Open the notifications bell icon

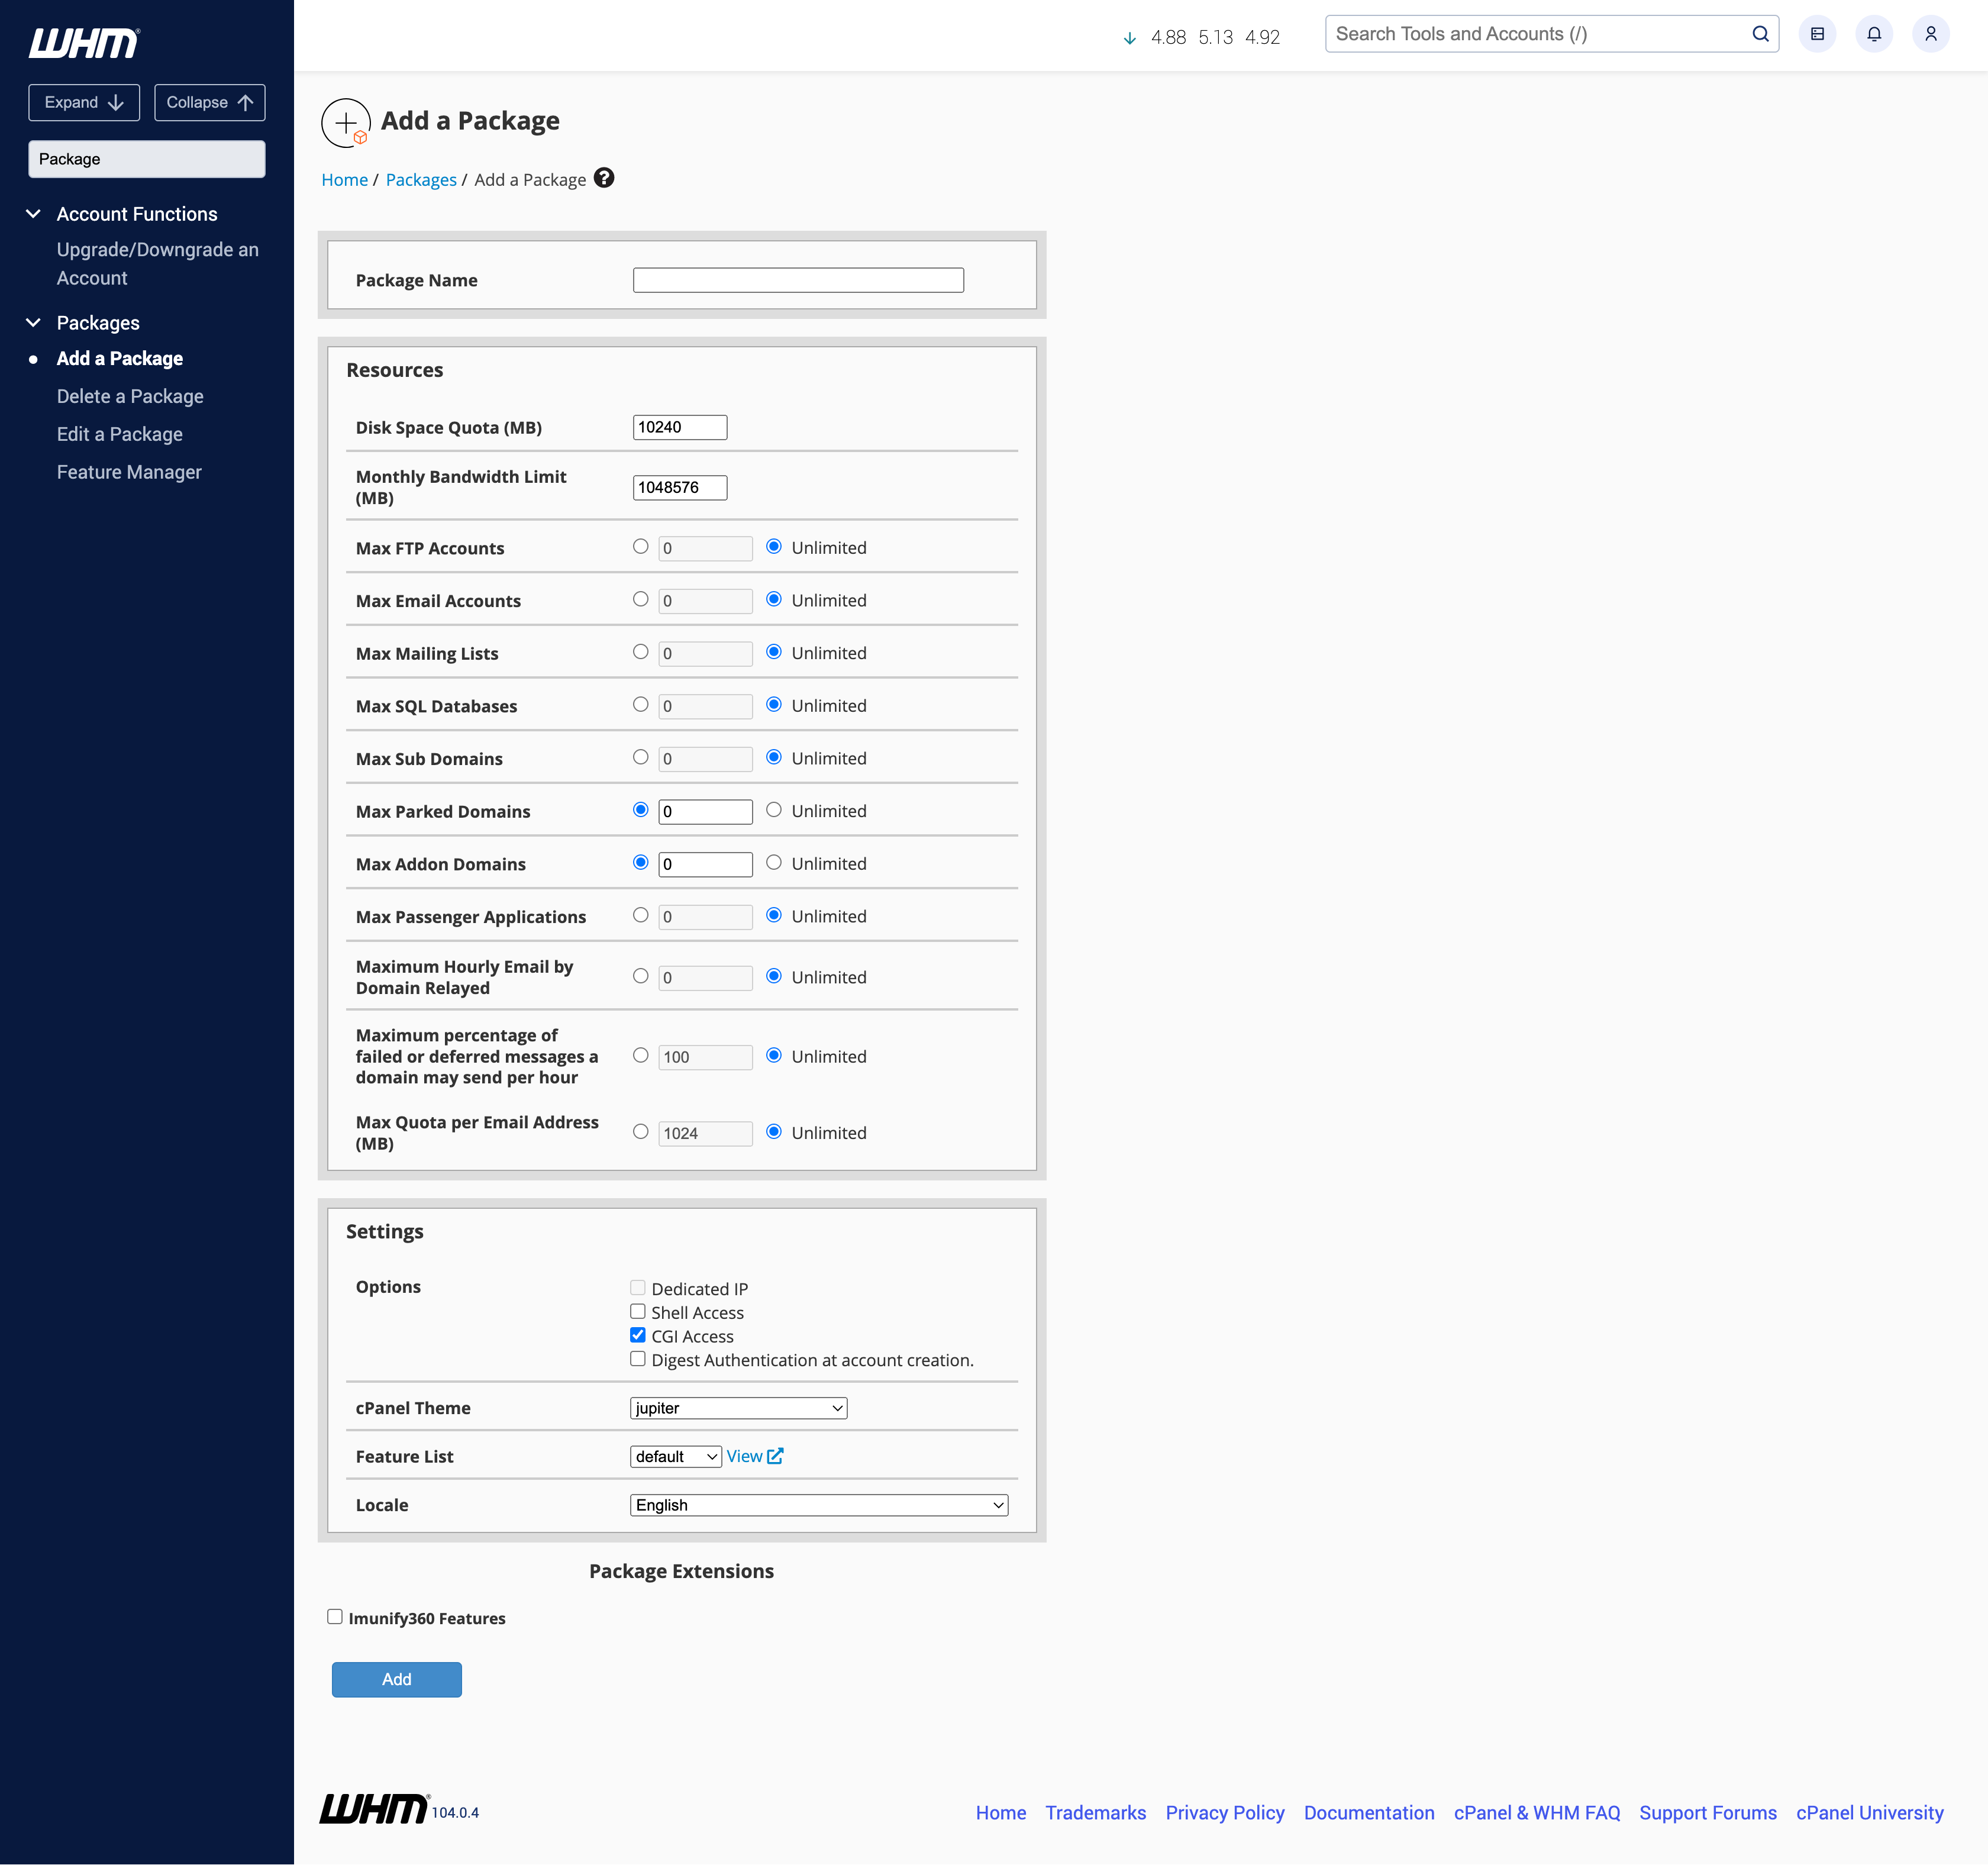[1874, 34]
